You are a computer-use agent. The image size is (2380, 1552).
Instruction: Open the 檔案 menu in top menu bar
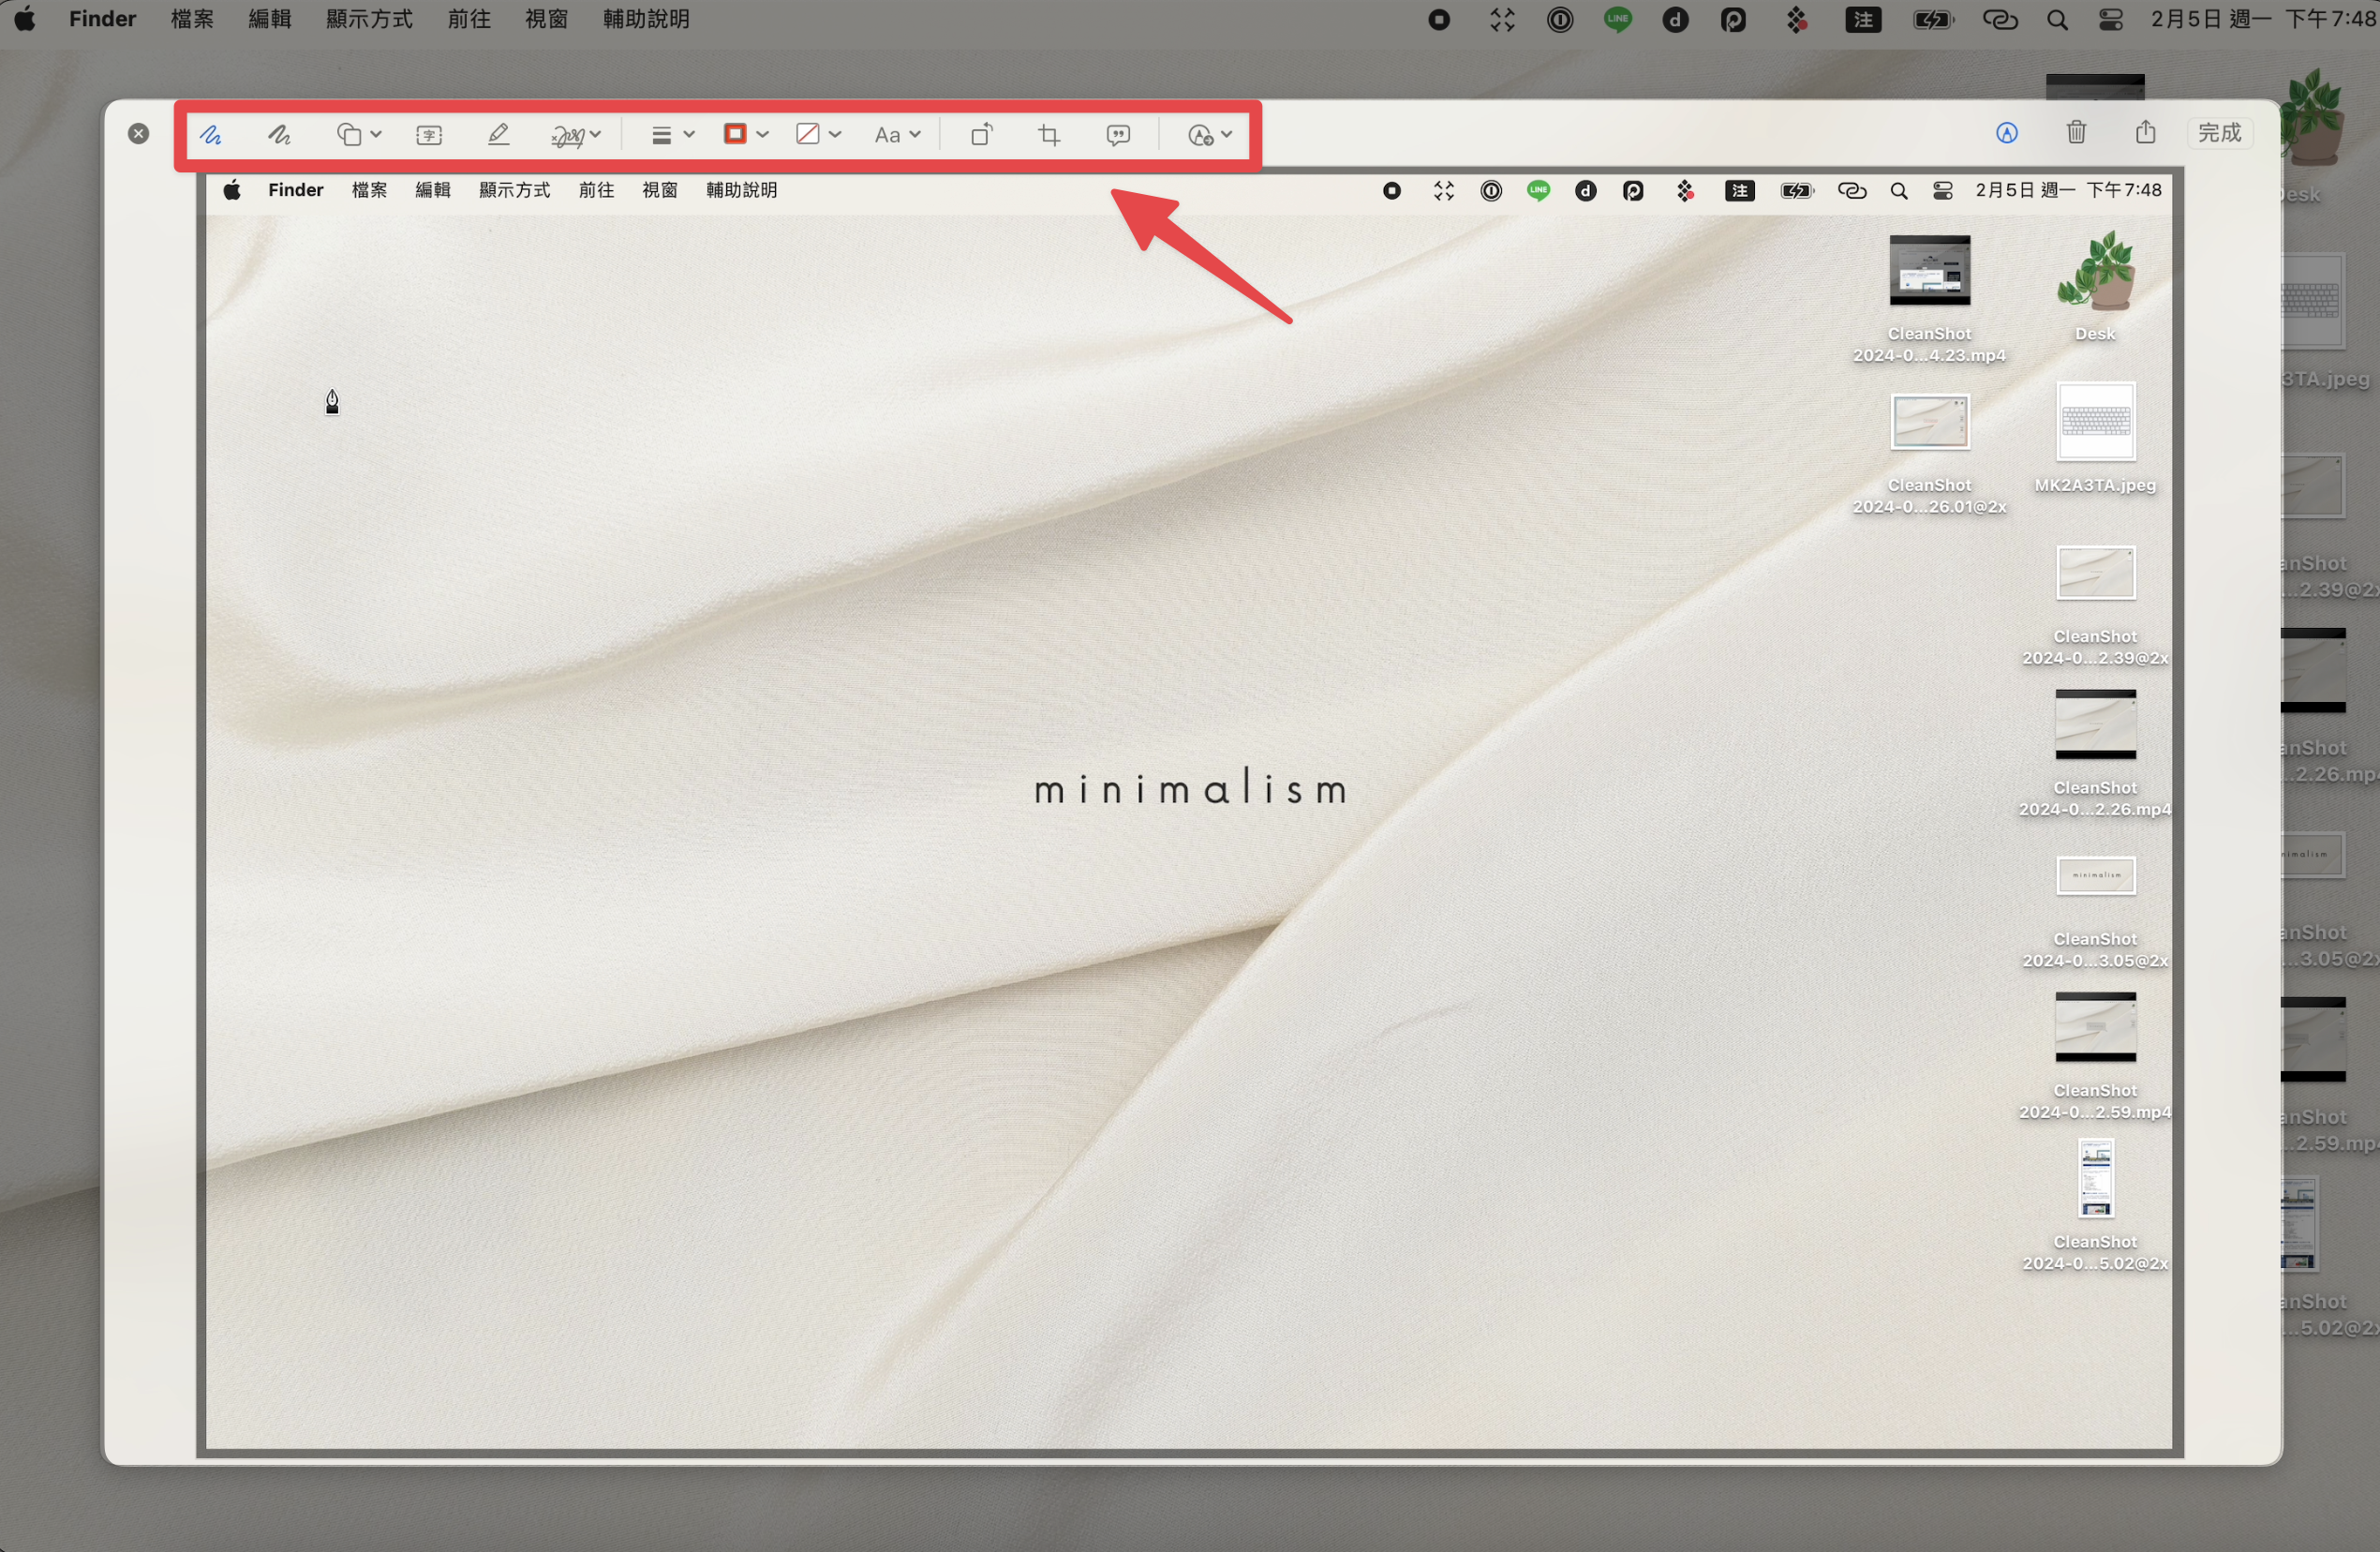pyautogui.click(x=192, y=19)
